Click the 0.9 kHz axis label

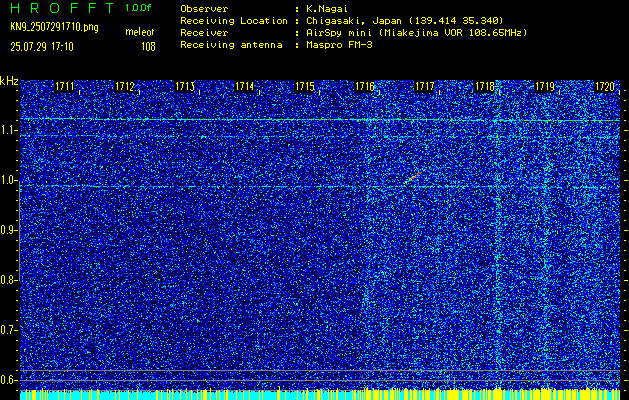click(7, 230)
